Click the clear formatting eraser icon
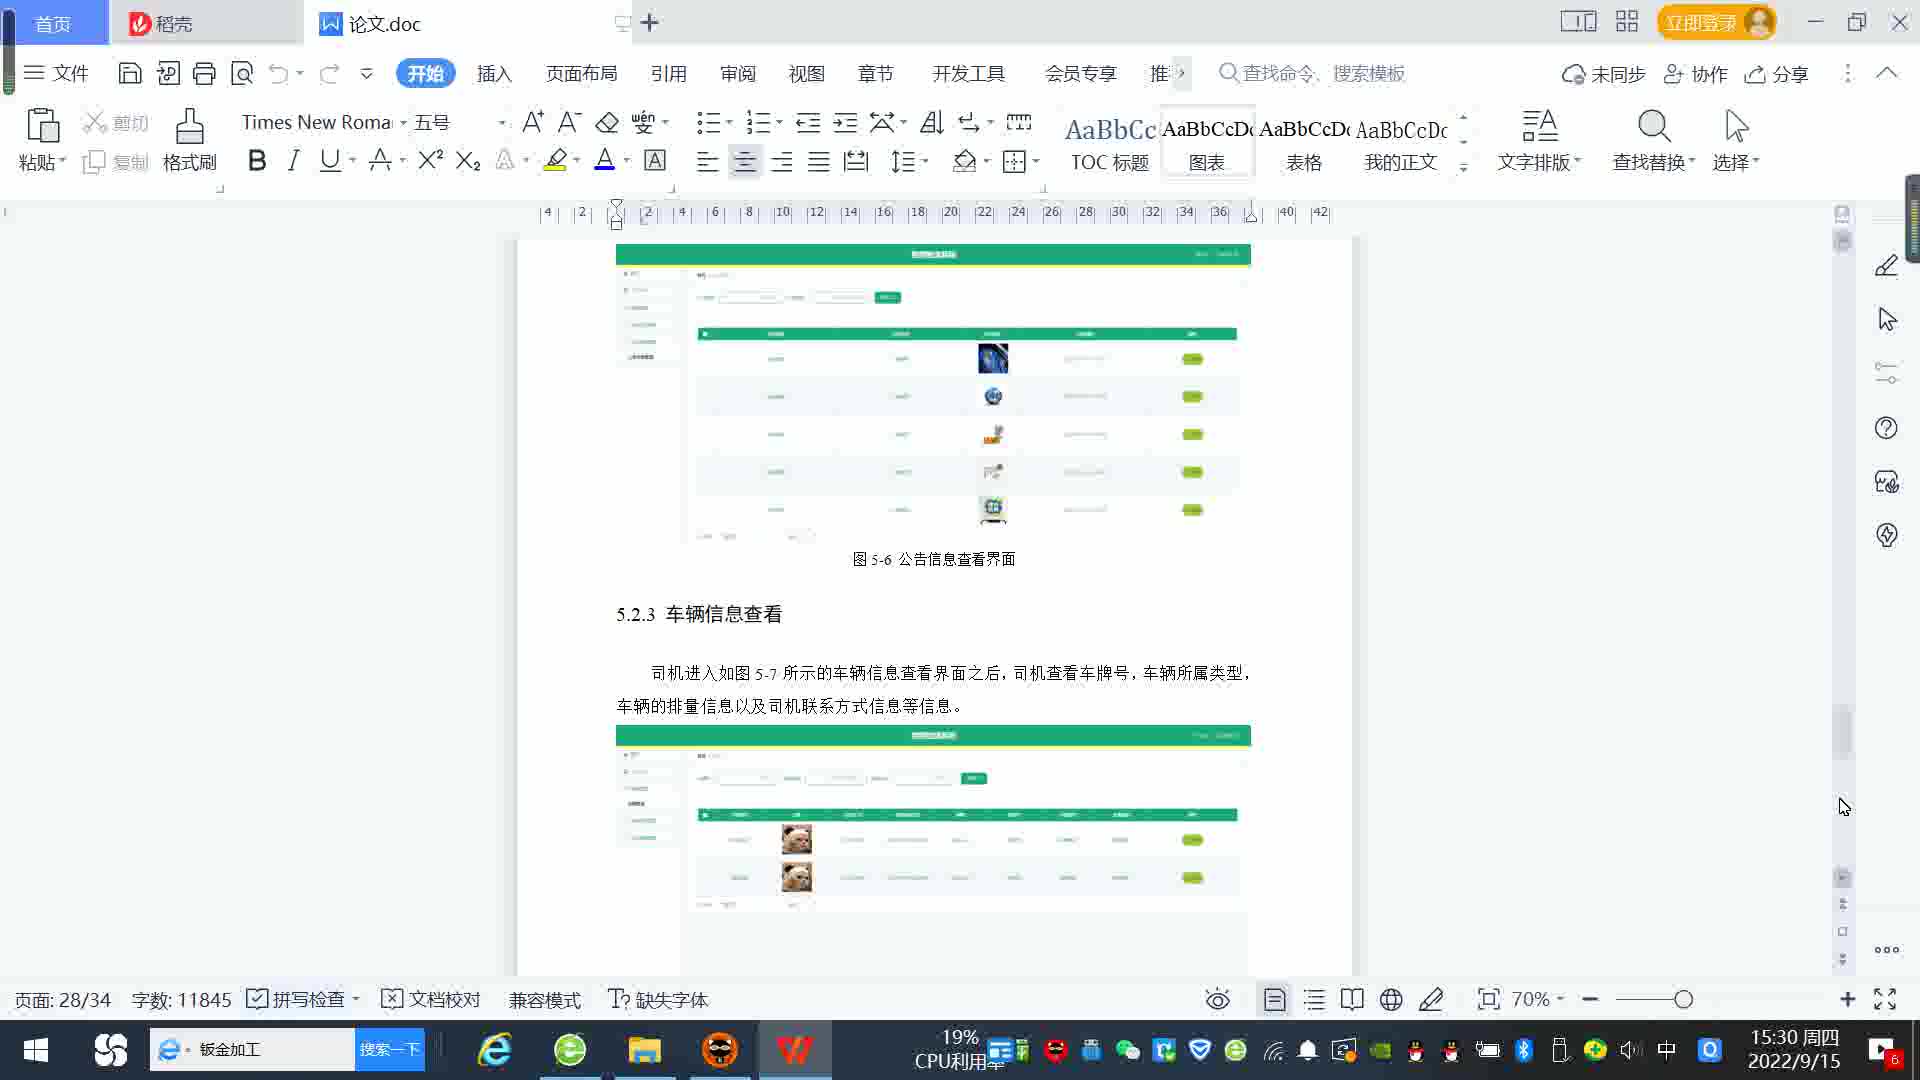This screenshot has width=1920, height=1080. tap(607, 123)
